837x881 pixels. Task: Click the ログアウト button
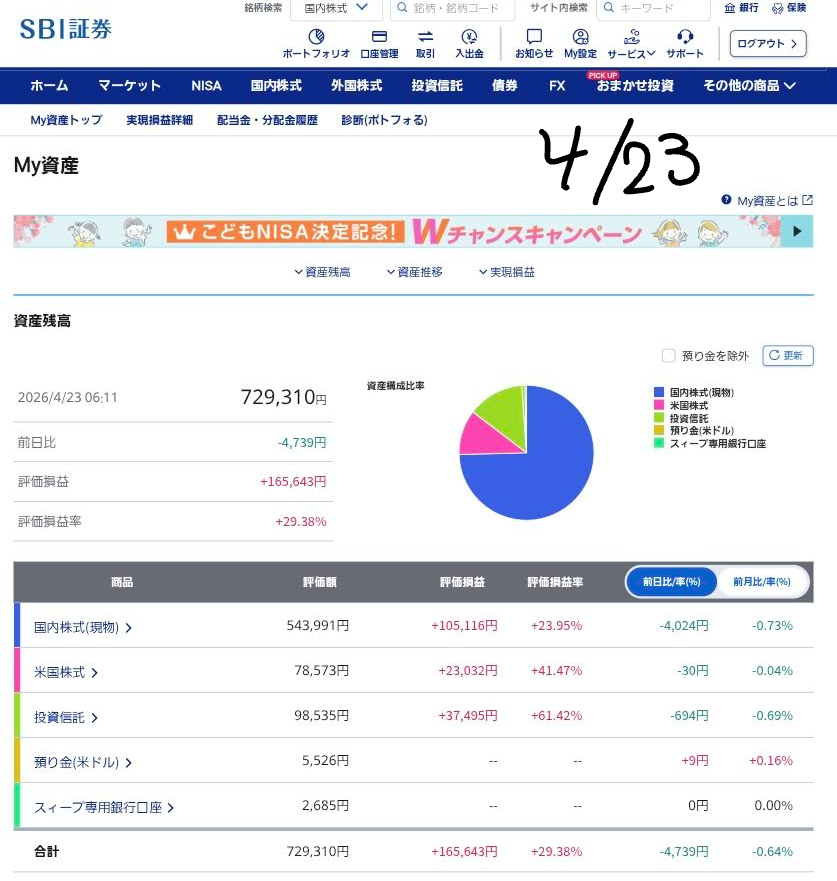[x=768, y=44]
